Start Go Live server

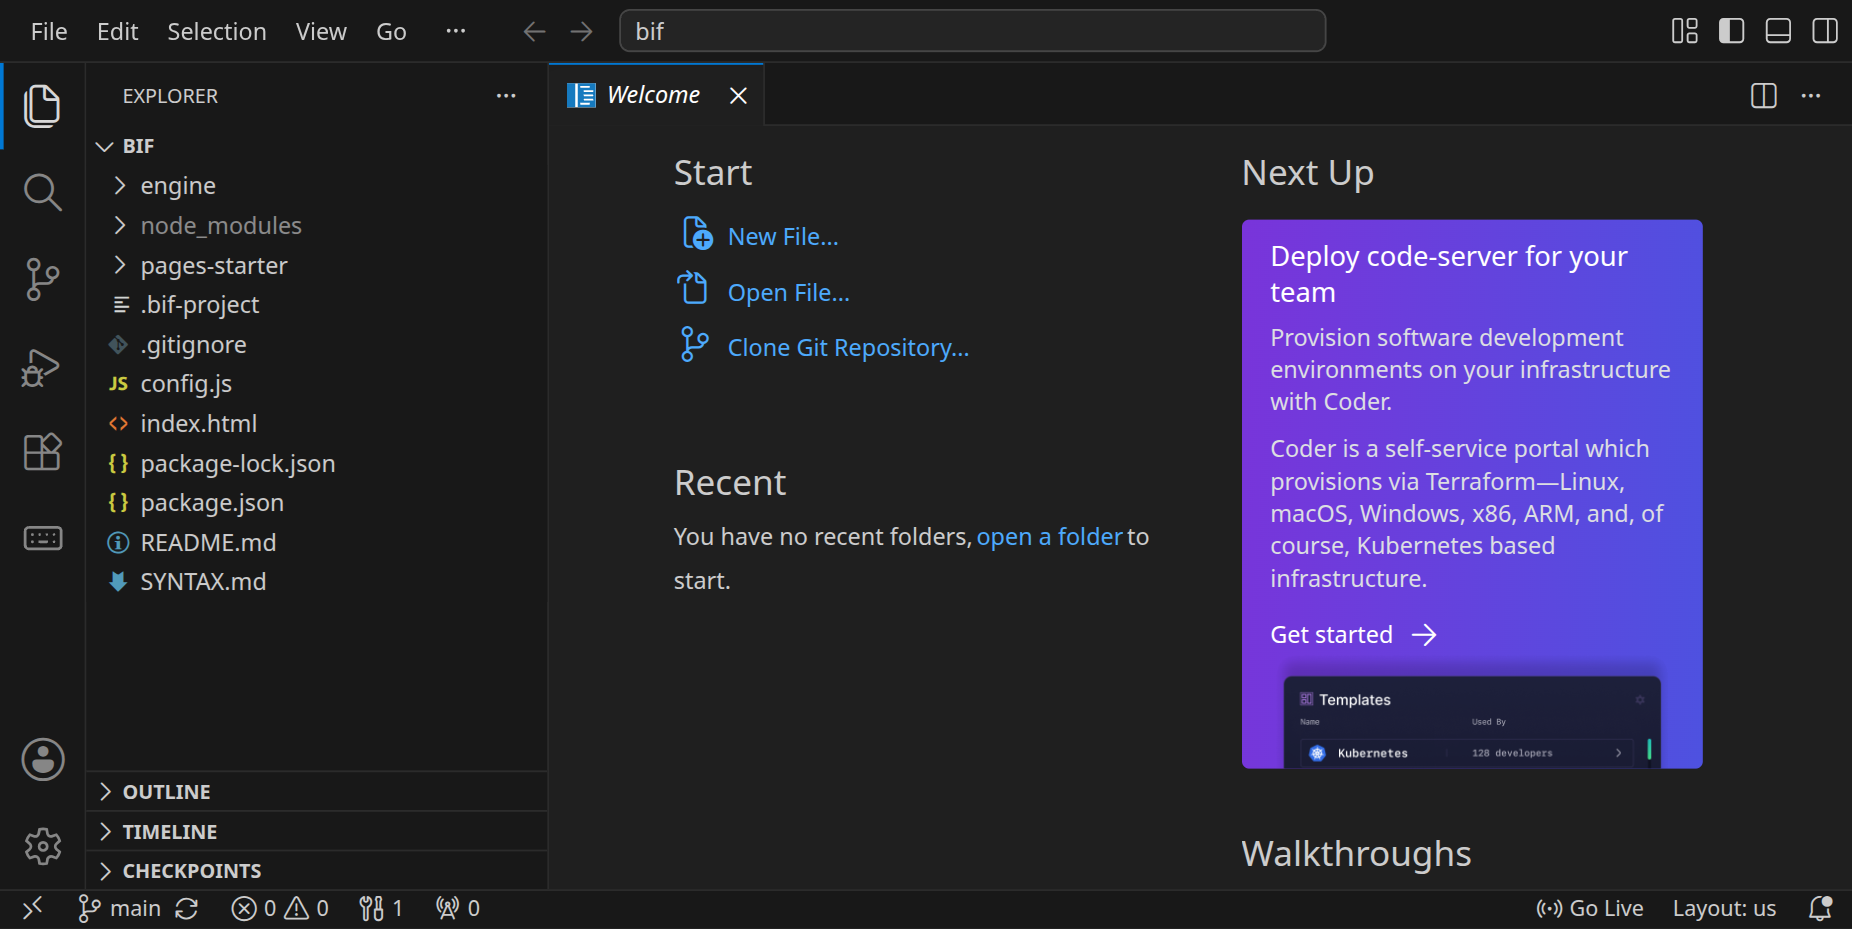coord(1590,908)
